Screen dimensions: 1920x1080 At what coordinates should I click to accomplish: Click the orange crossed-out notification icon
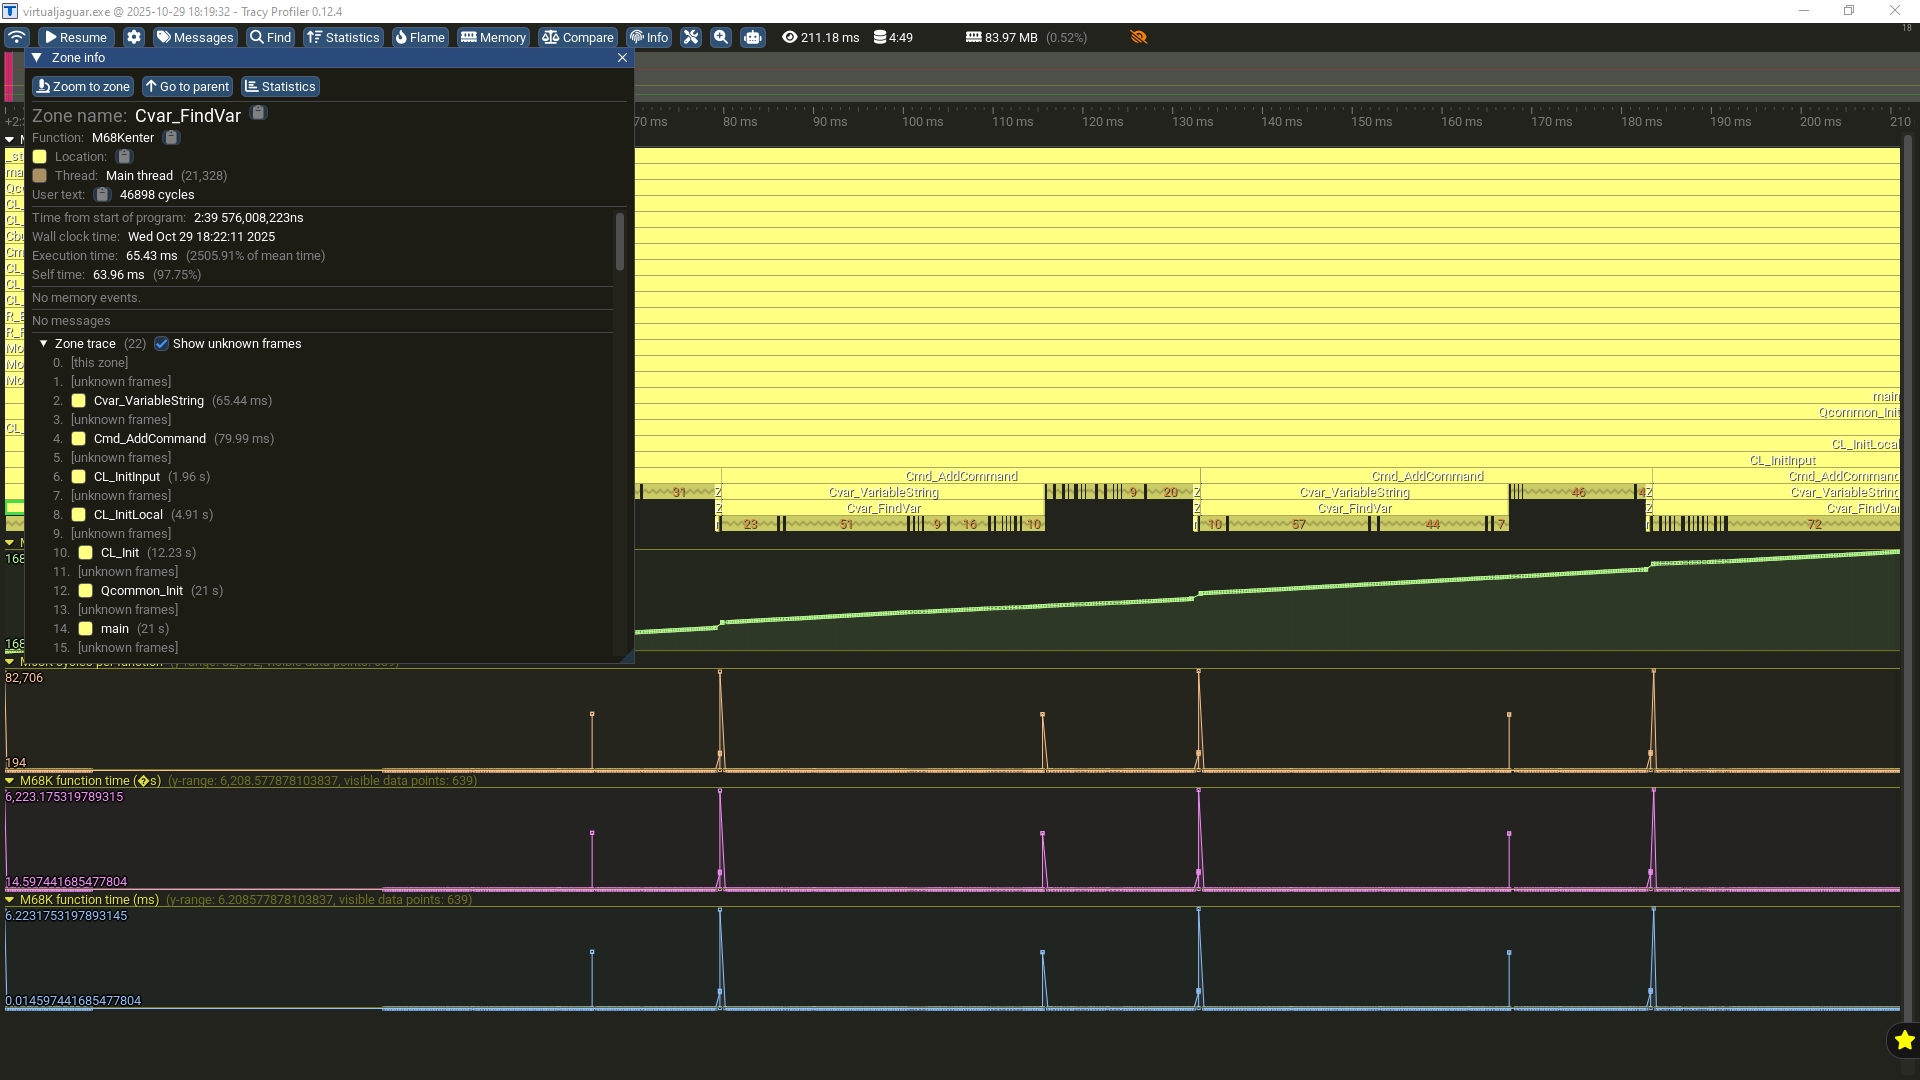(x=1138, y=37)
